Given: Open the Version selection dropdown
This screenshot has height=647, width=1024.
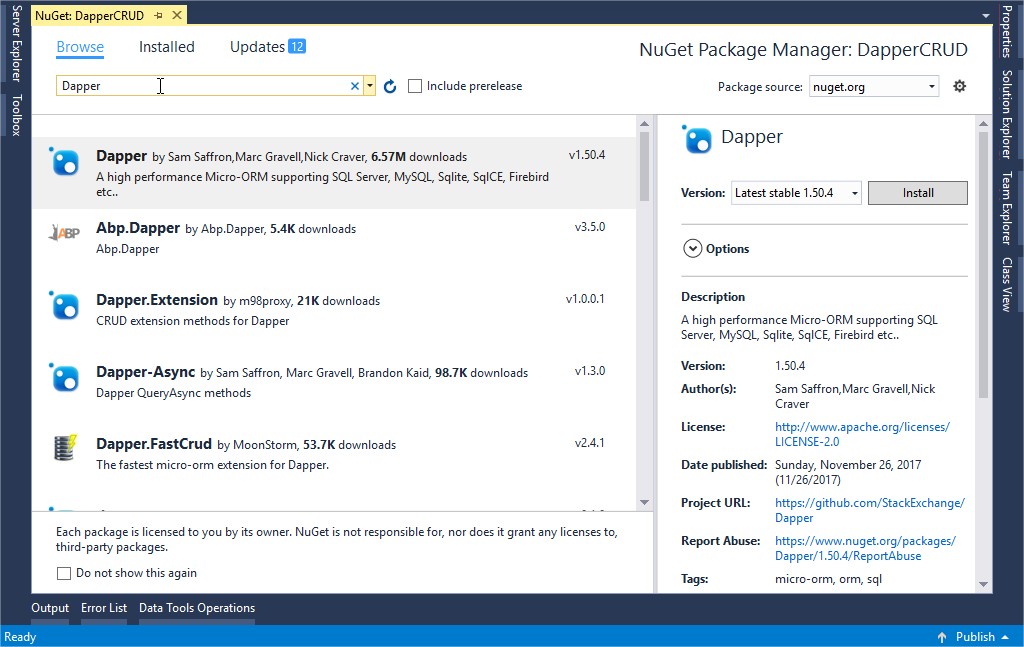Looking at the screenshot, I should coord(855,192).
